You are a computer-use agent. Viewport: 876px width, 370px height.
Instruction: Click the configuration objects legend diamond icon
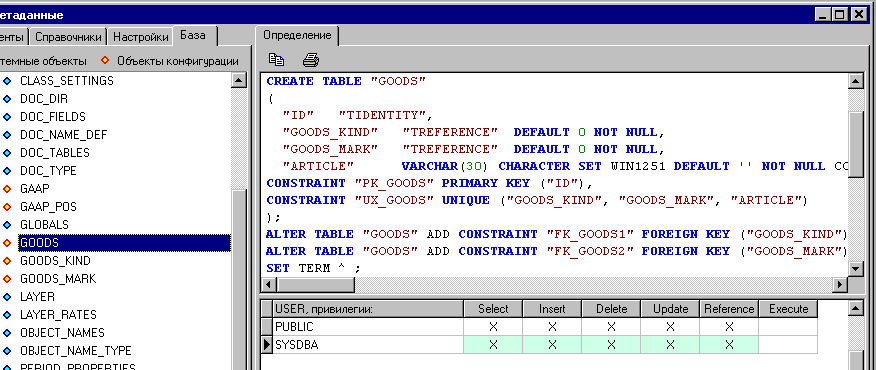[x=105, y=60]
